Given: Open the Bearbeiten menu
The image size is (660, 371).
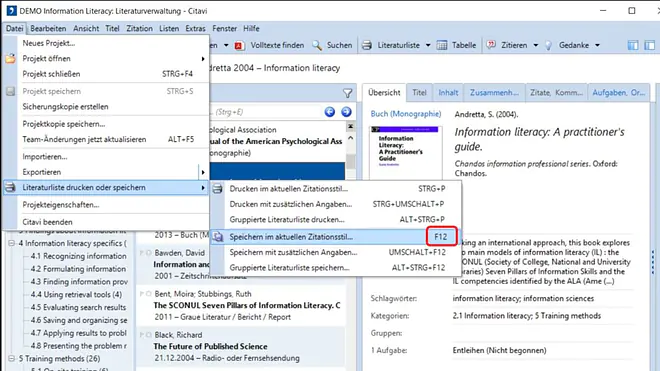Looking at the screenshot, I should pyautogui.click(x=48, y=29).
